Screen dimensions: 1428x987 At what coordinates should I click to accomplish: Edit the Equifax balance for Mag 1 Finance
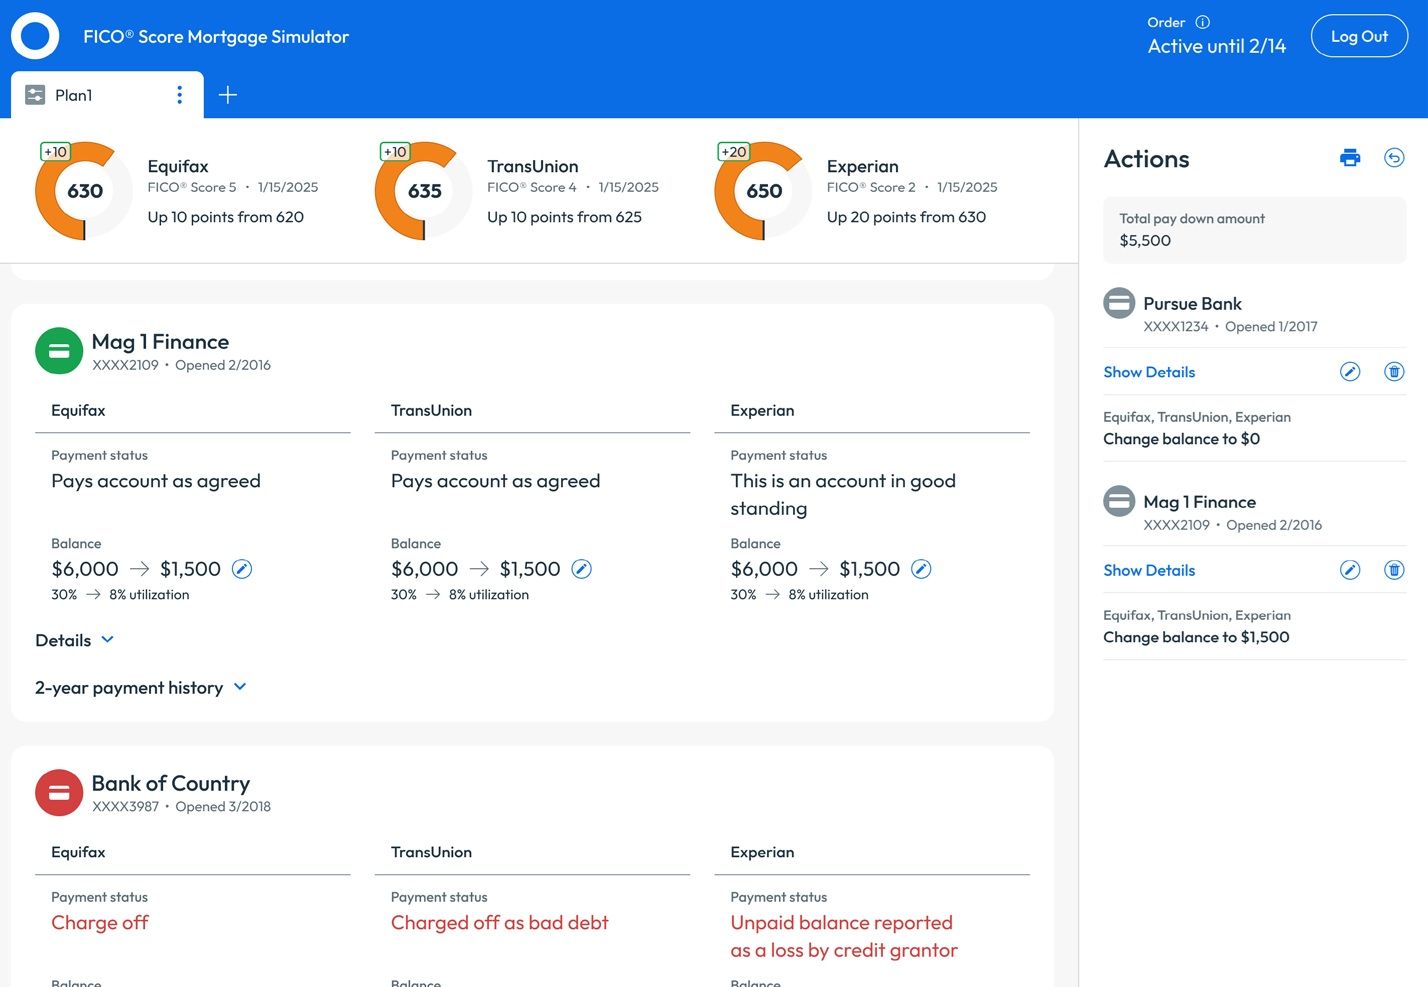242,569
